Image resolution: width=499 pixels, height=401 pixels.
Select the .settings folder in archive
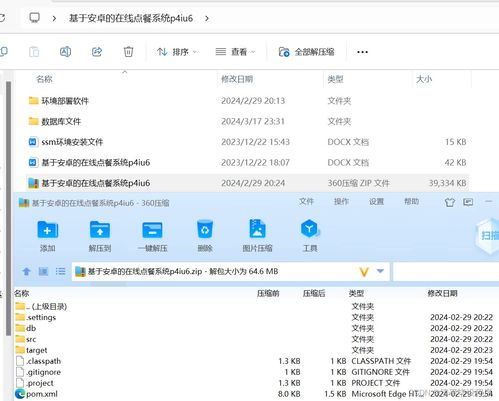(36, 317)
